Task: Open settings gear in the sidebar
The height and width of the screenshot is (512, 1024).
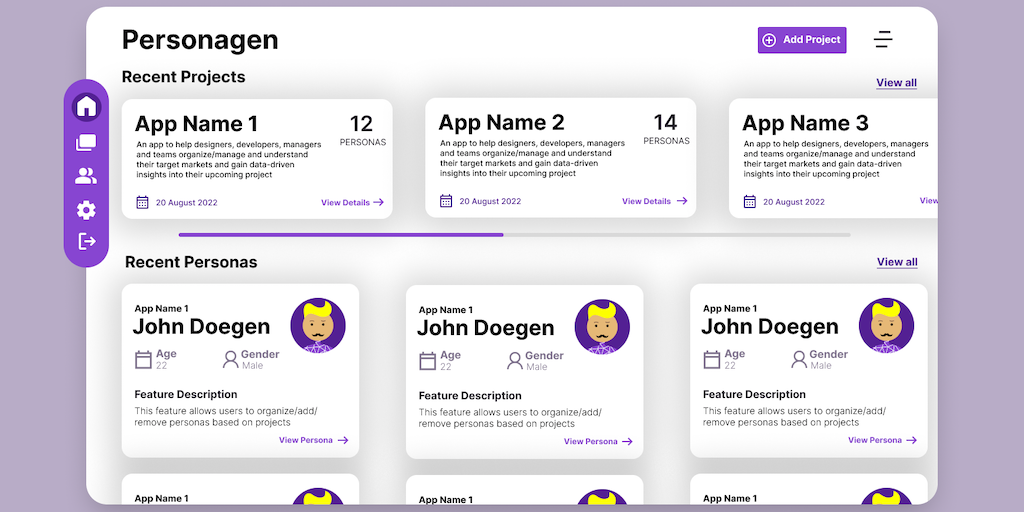Action: [86, 210]
